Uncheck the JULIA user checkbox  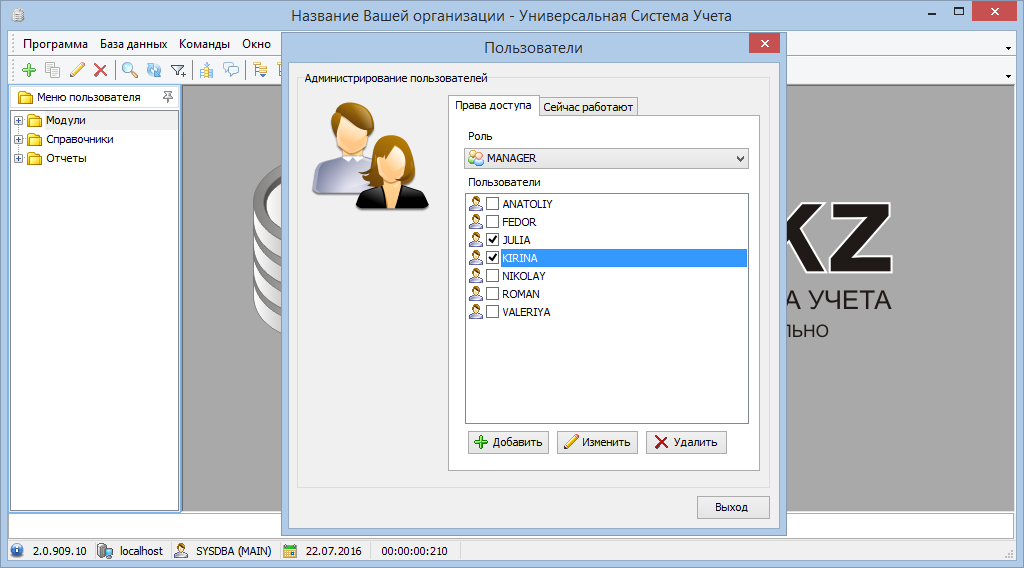point(492,240)
